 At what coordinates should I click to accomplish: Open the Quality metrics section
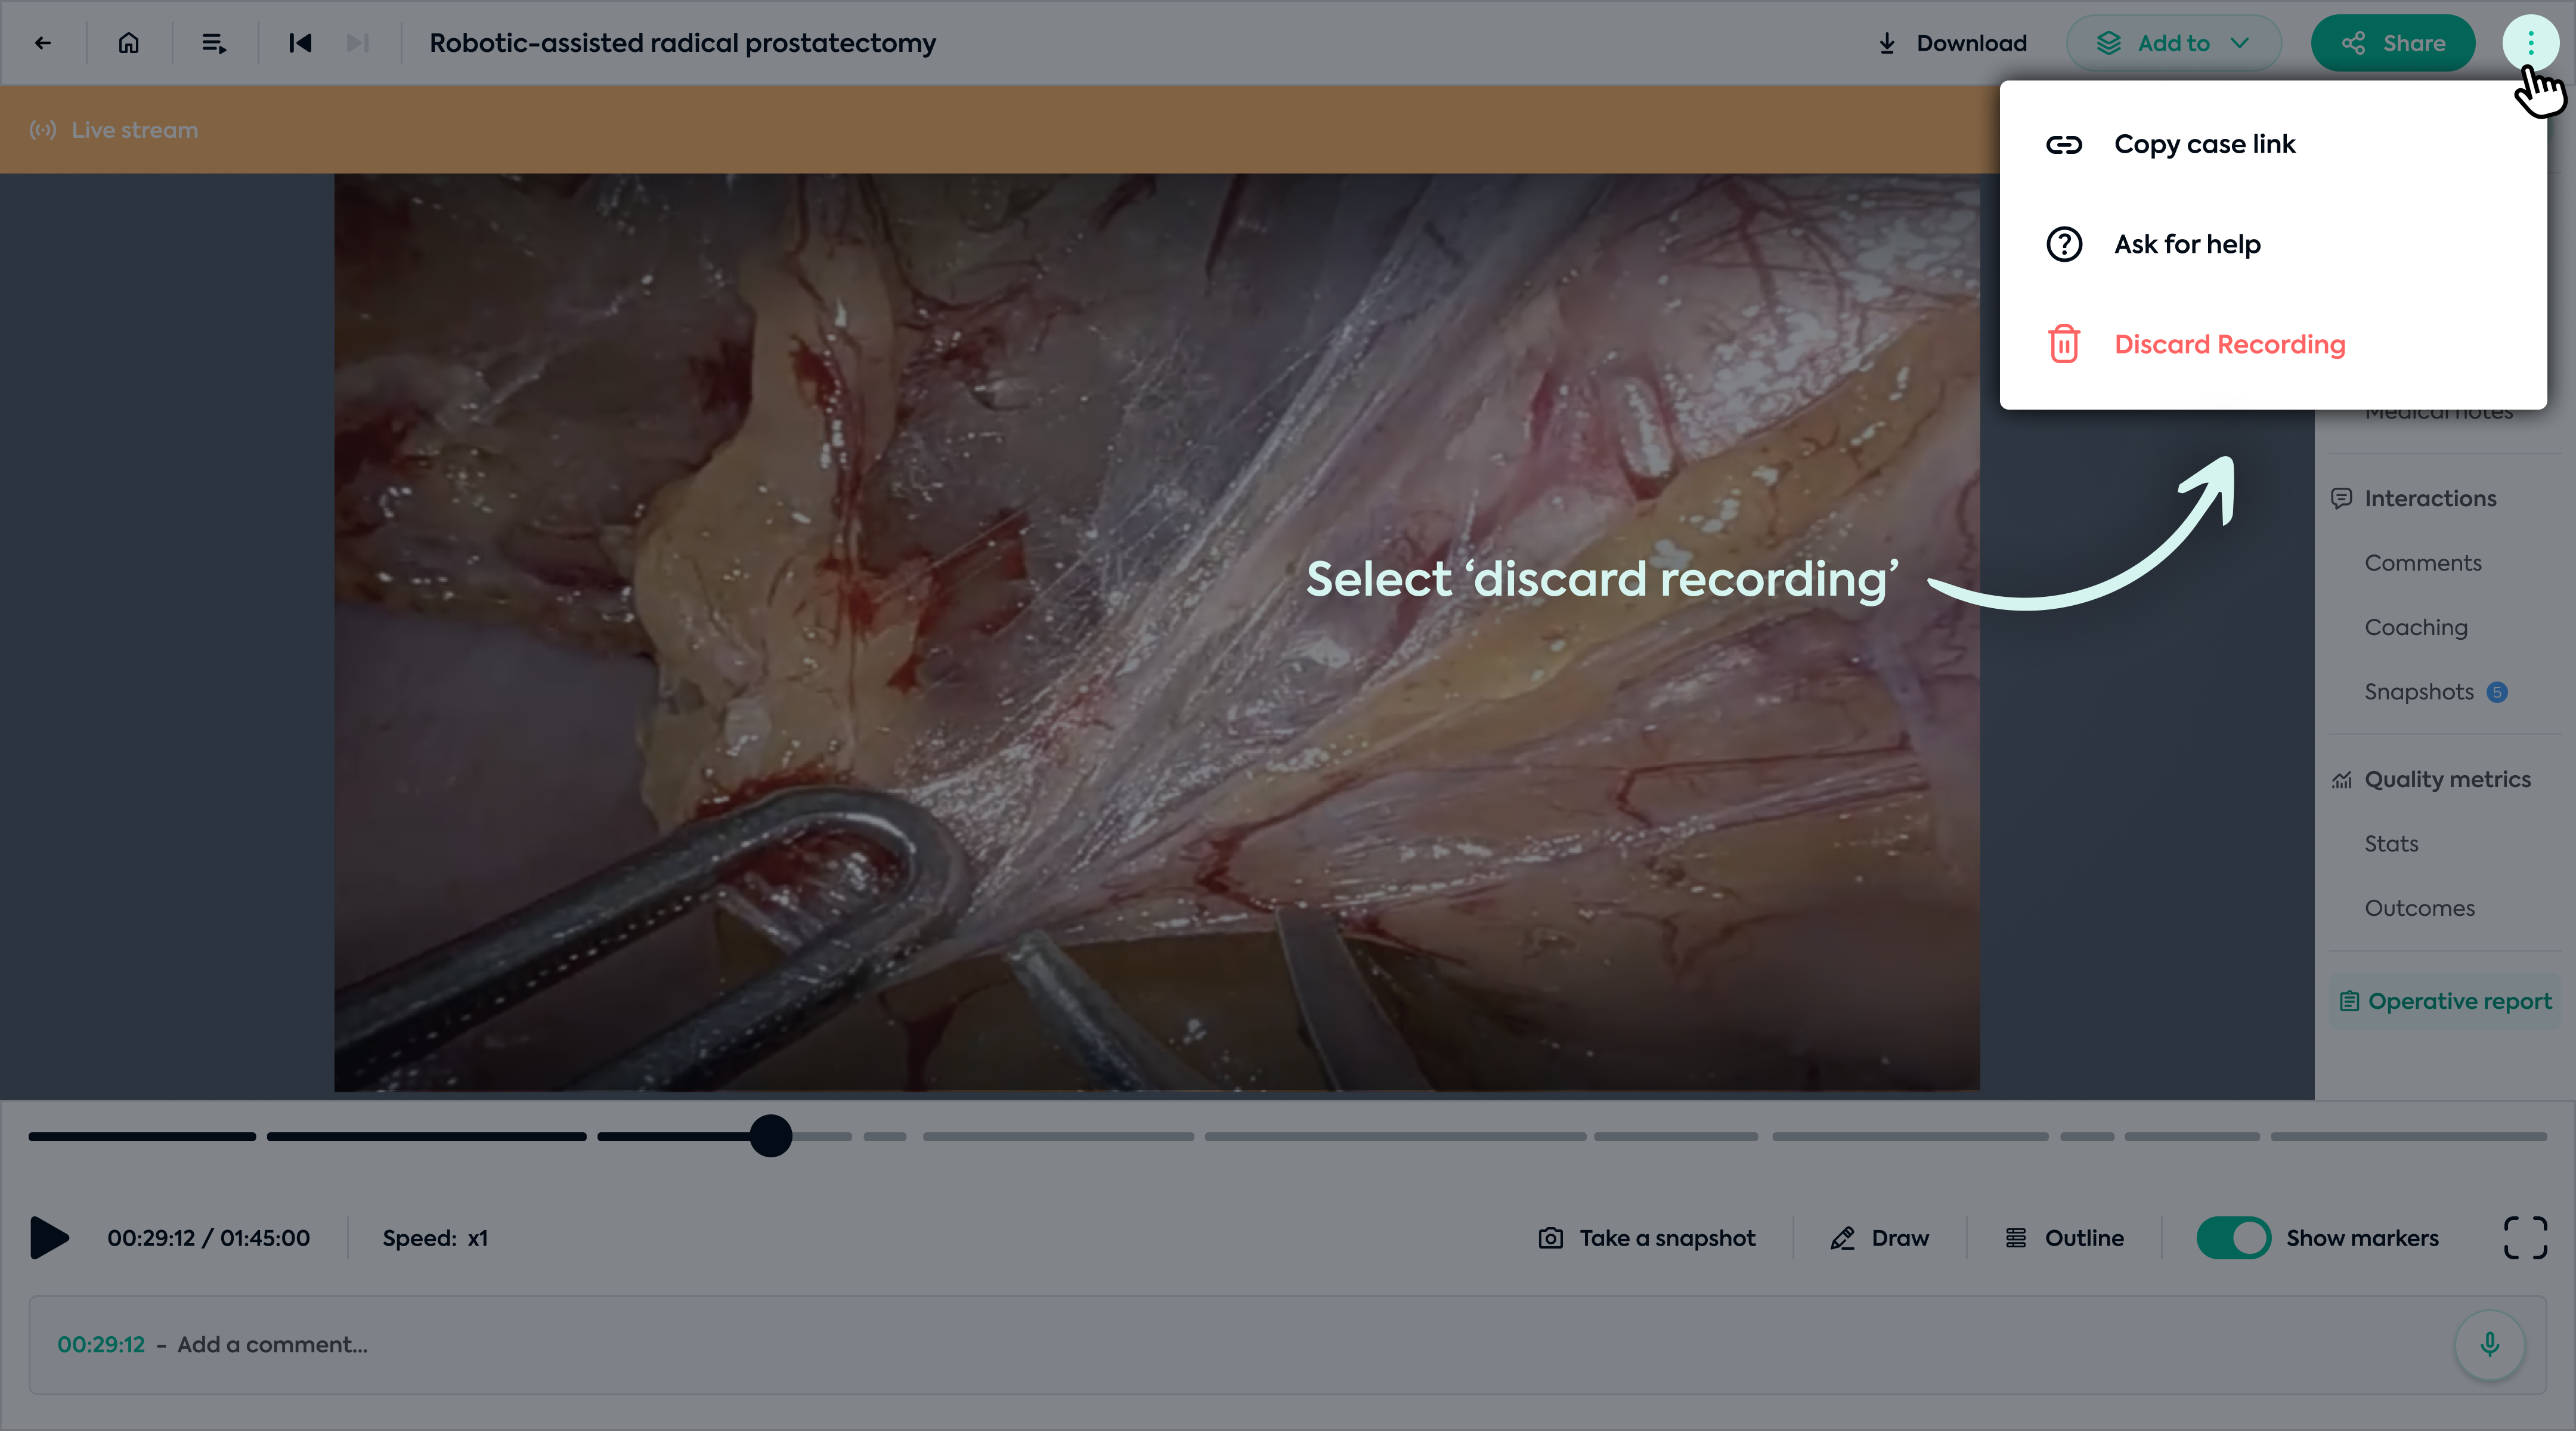point(2431,779)
